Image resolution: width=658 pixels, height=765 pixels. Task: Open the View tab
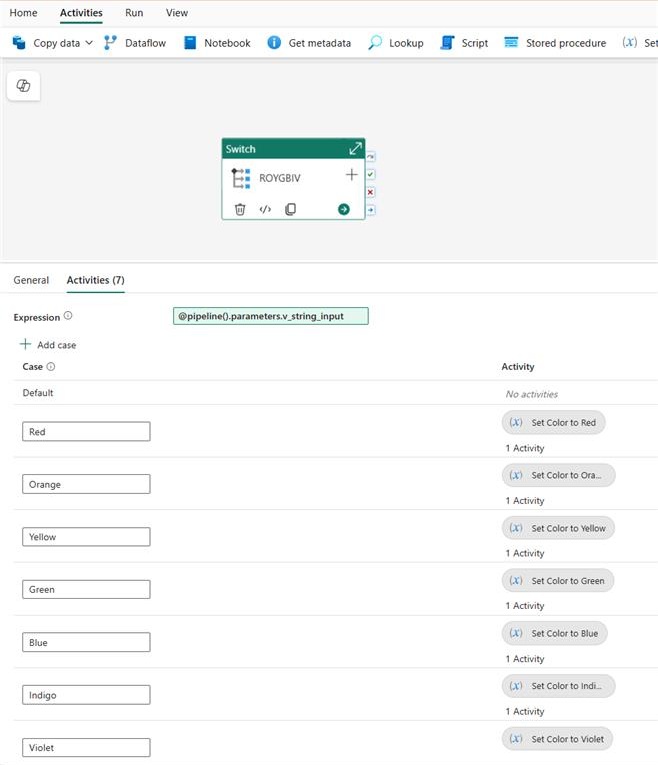pyautogui.click(x=177, y=13)
